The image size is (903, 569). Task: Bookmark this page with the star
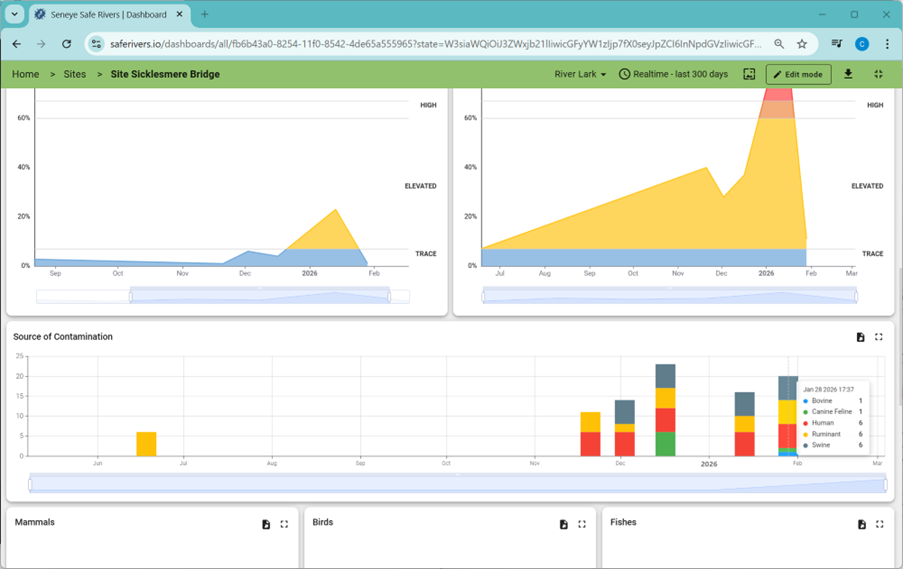(x=802, y=44)
